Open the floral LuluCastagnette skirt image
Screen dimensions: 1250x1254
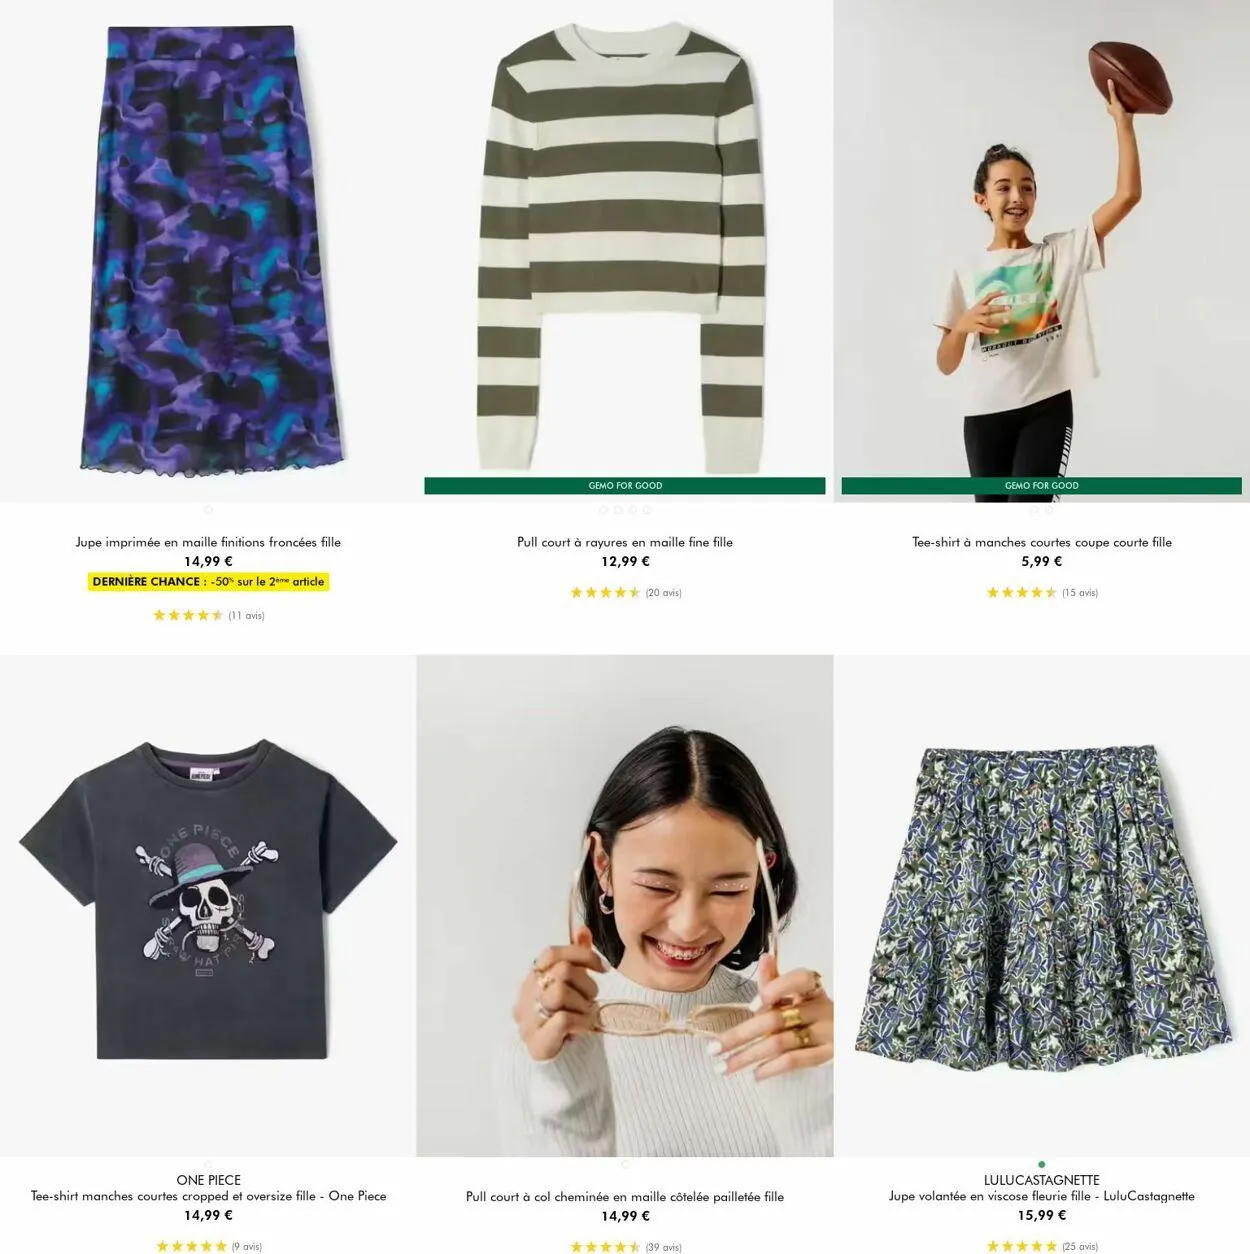[x=1042, y=905]
